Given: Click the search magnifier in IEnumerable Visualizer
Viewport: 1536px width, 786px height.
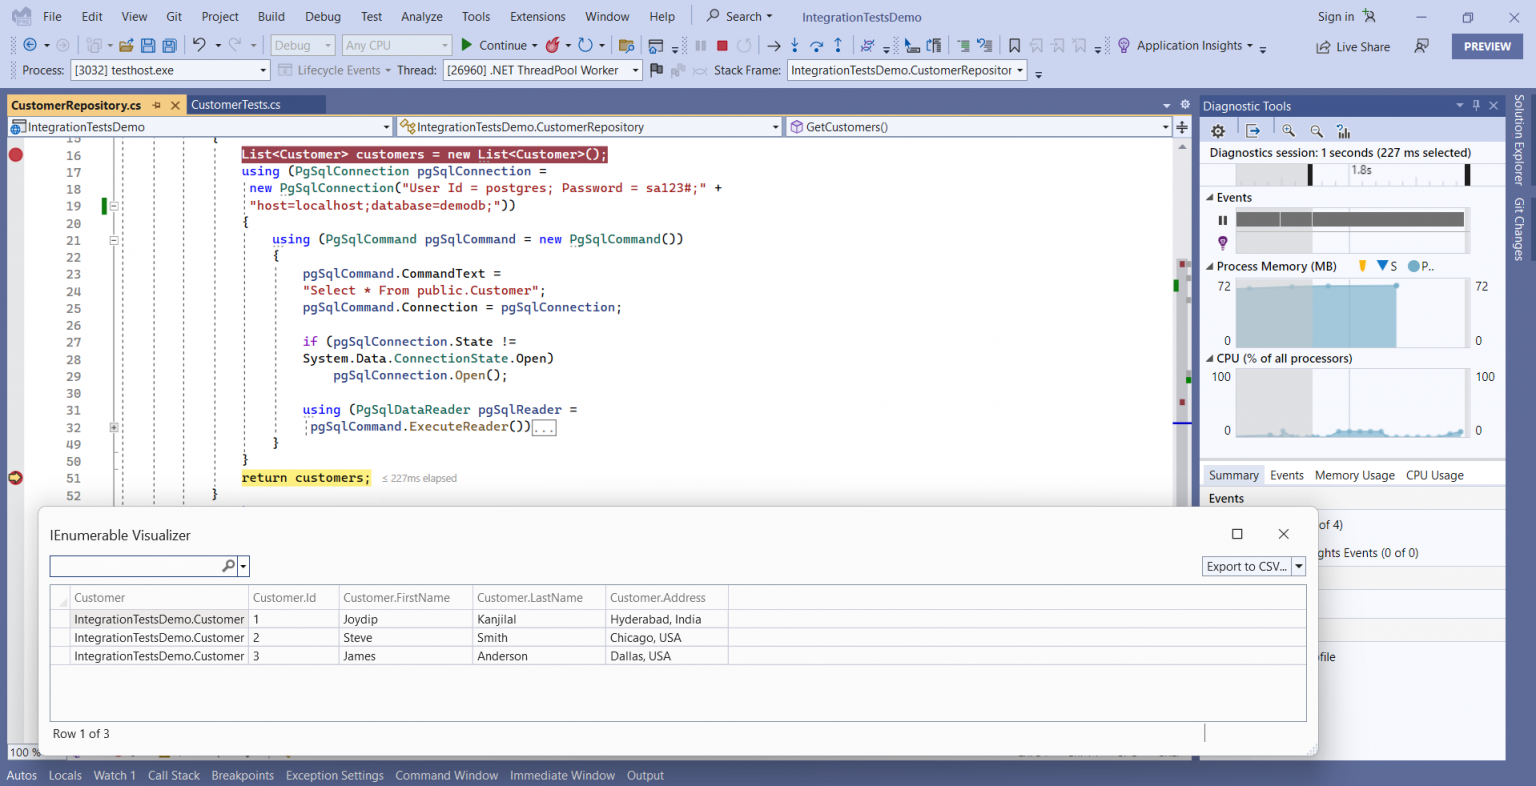Looking at the screenshot, I should (x=228, y=566).
